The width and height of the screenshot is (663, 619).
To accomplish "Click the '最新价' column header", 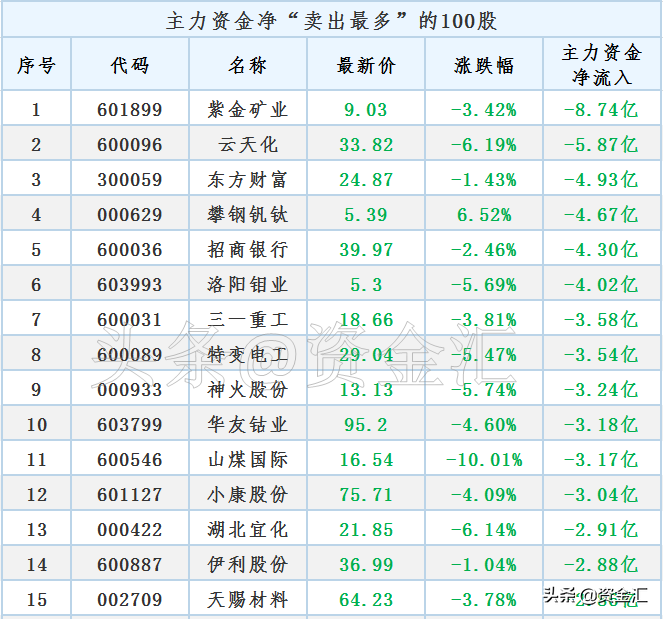I will pos(366,66).
